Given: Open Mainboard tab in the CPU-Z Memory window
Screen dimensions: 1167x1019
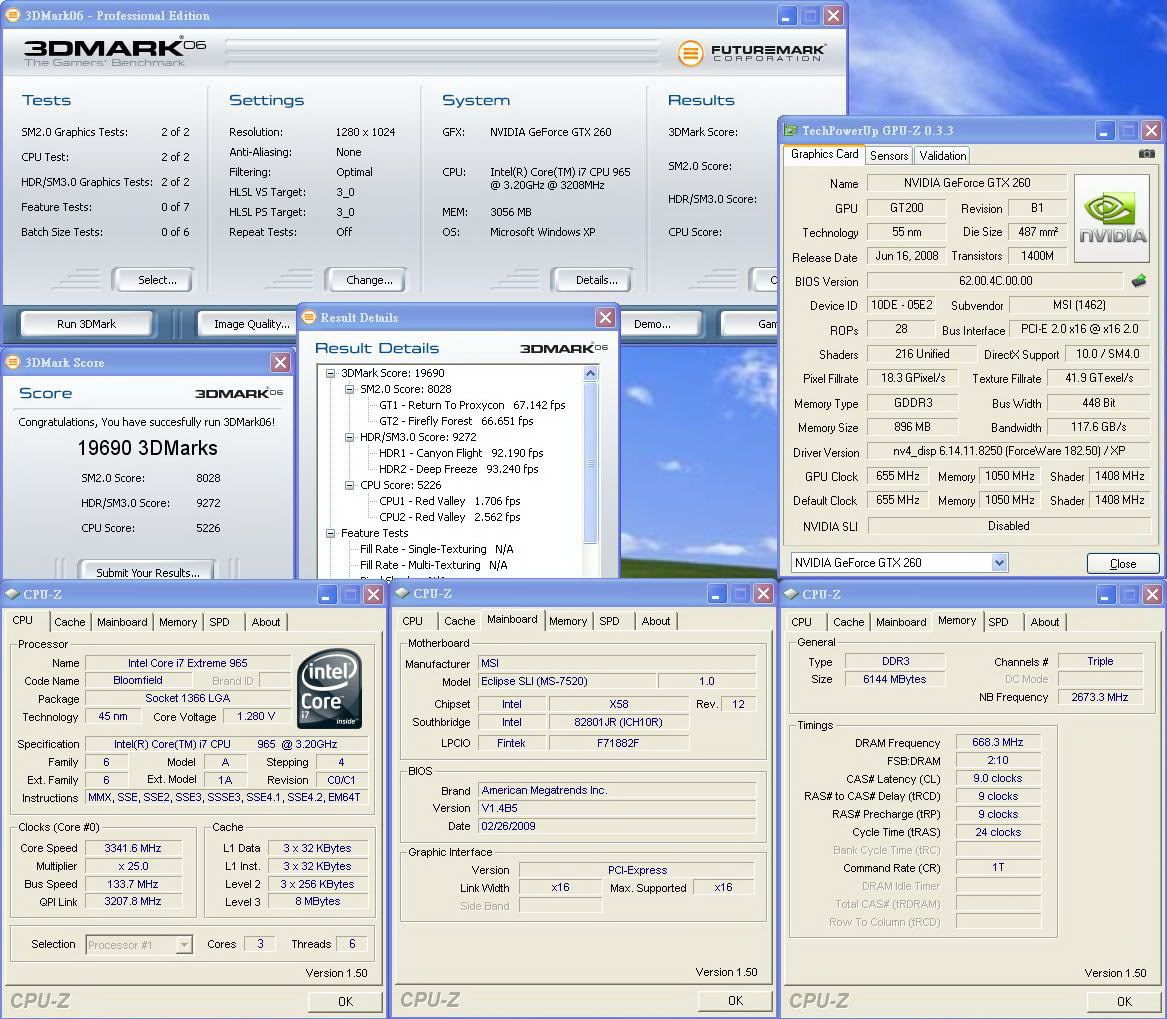Looking at the screenshot, I should pyautogui.click(x=901, y=622).
